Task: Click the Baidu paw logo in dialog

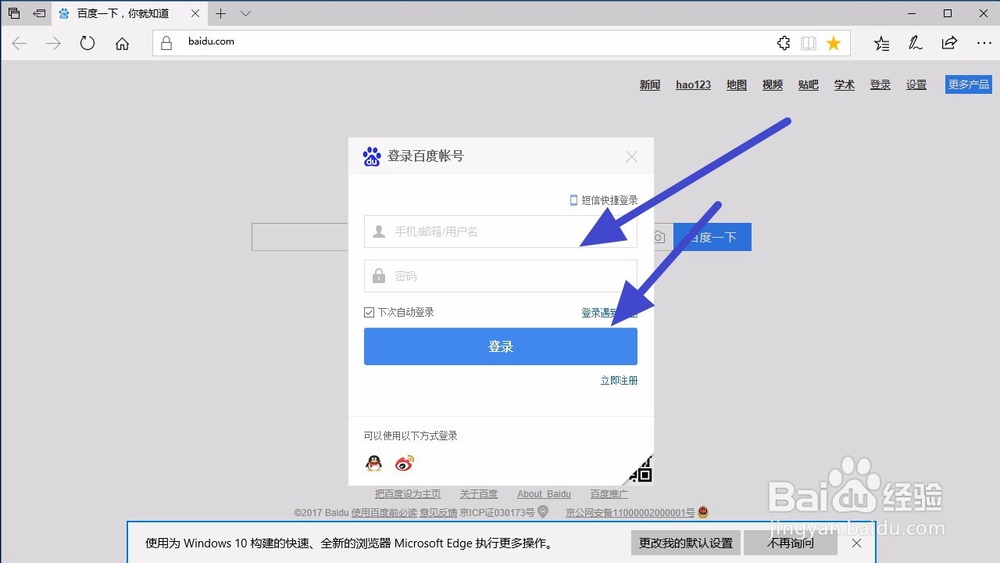Action: pos(372,156)
